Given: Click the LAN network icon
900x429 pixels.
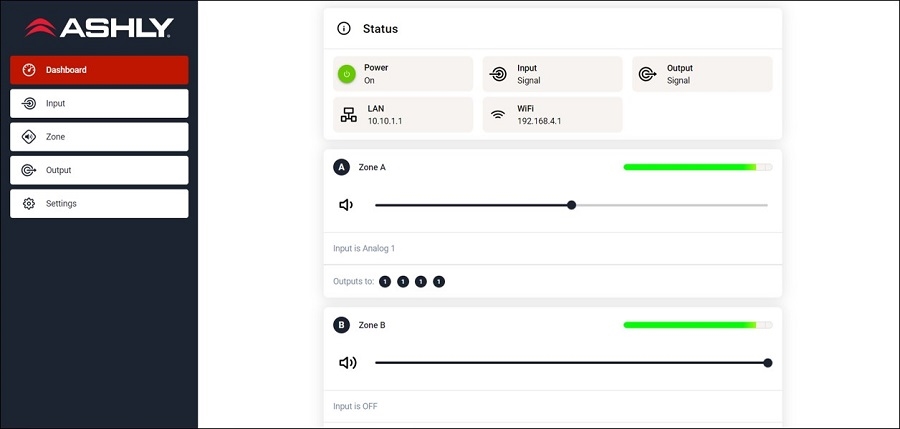Looking at the screenshot, I should click(x=348, y=114).
